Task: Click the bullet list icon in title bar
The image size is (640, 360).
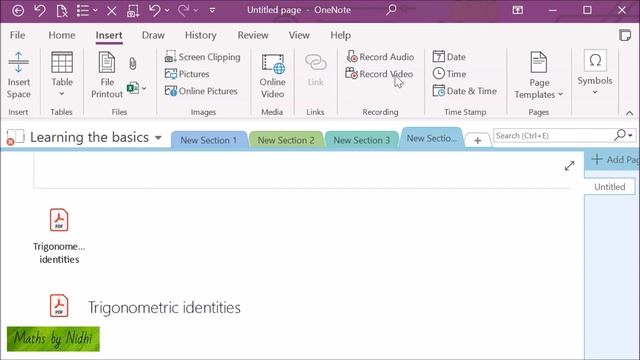Action: point(83,10)
